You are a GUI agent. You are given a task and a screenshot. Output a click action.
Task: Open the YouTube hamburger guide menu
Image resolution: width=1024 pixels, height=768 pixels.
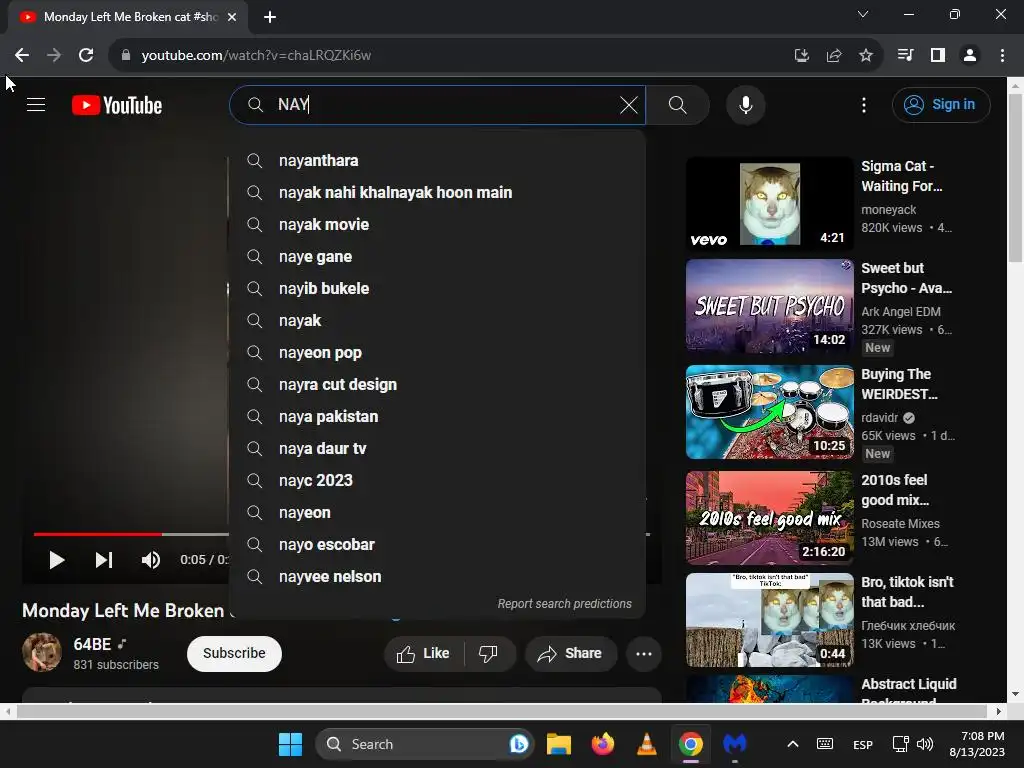click(x=36, y=104)
